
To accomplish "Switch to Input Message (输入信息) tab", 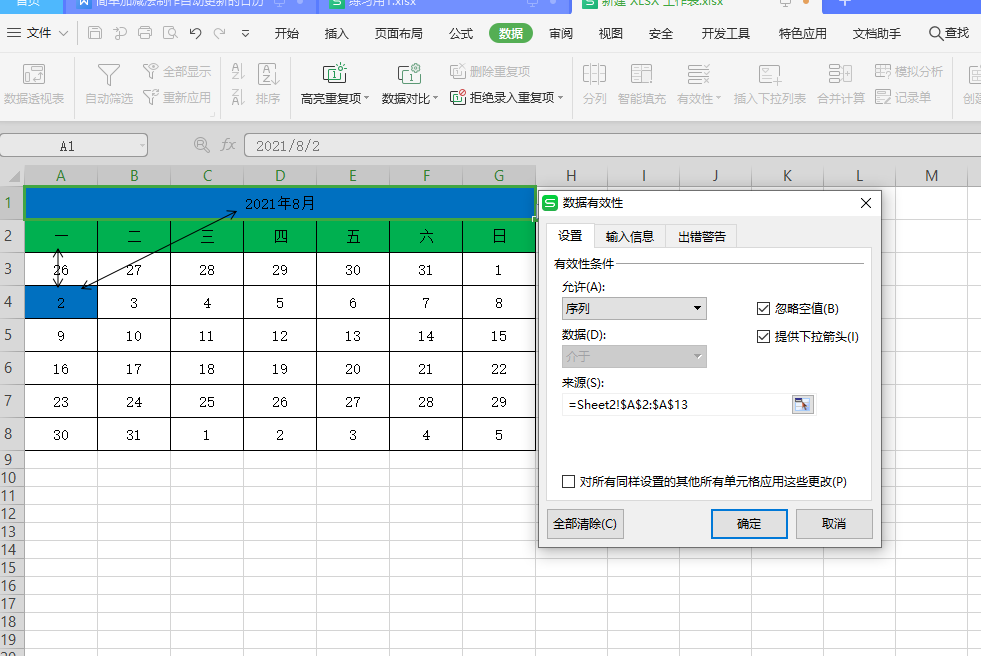I will 629,236.
